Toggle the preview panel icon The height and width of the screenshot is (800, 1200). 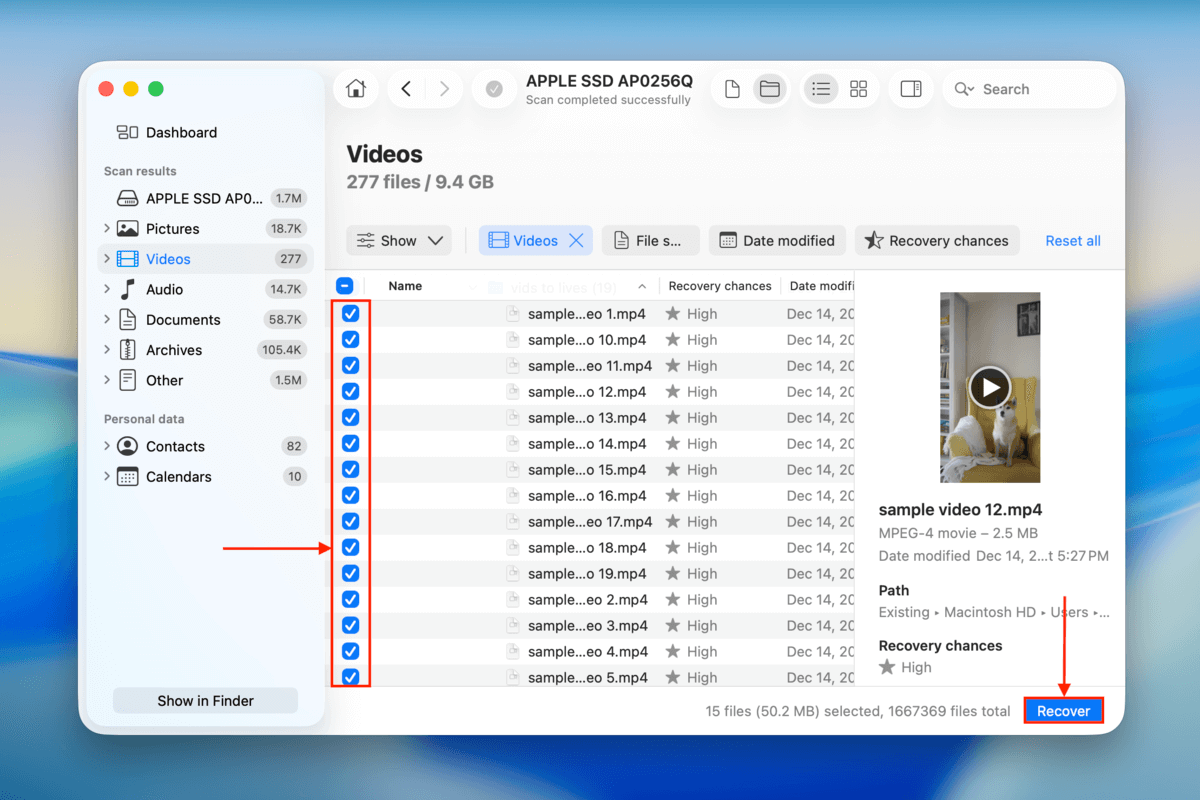(x=911, y=88)
